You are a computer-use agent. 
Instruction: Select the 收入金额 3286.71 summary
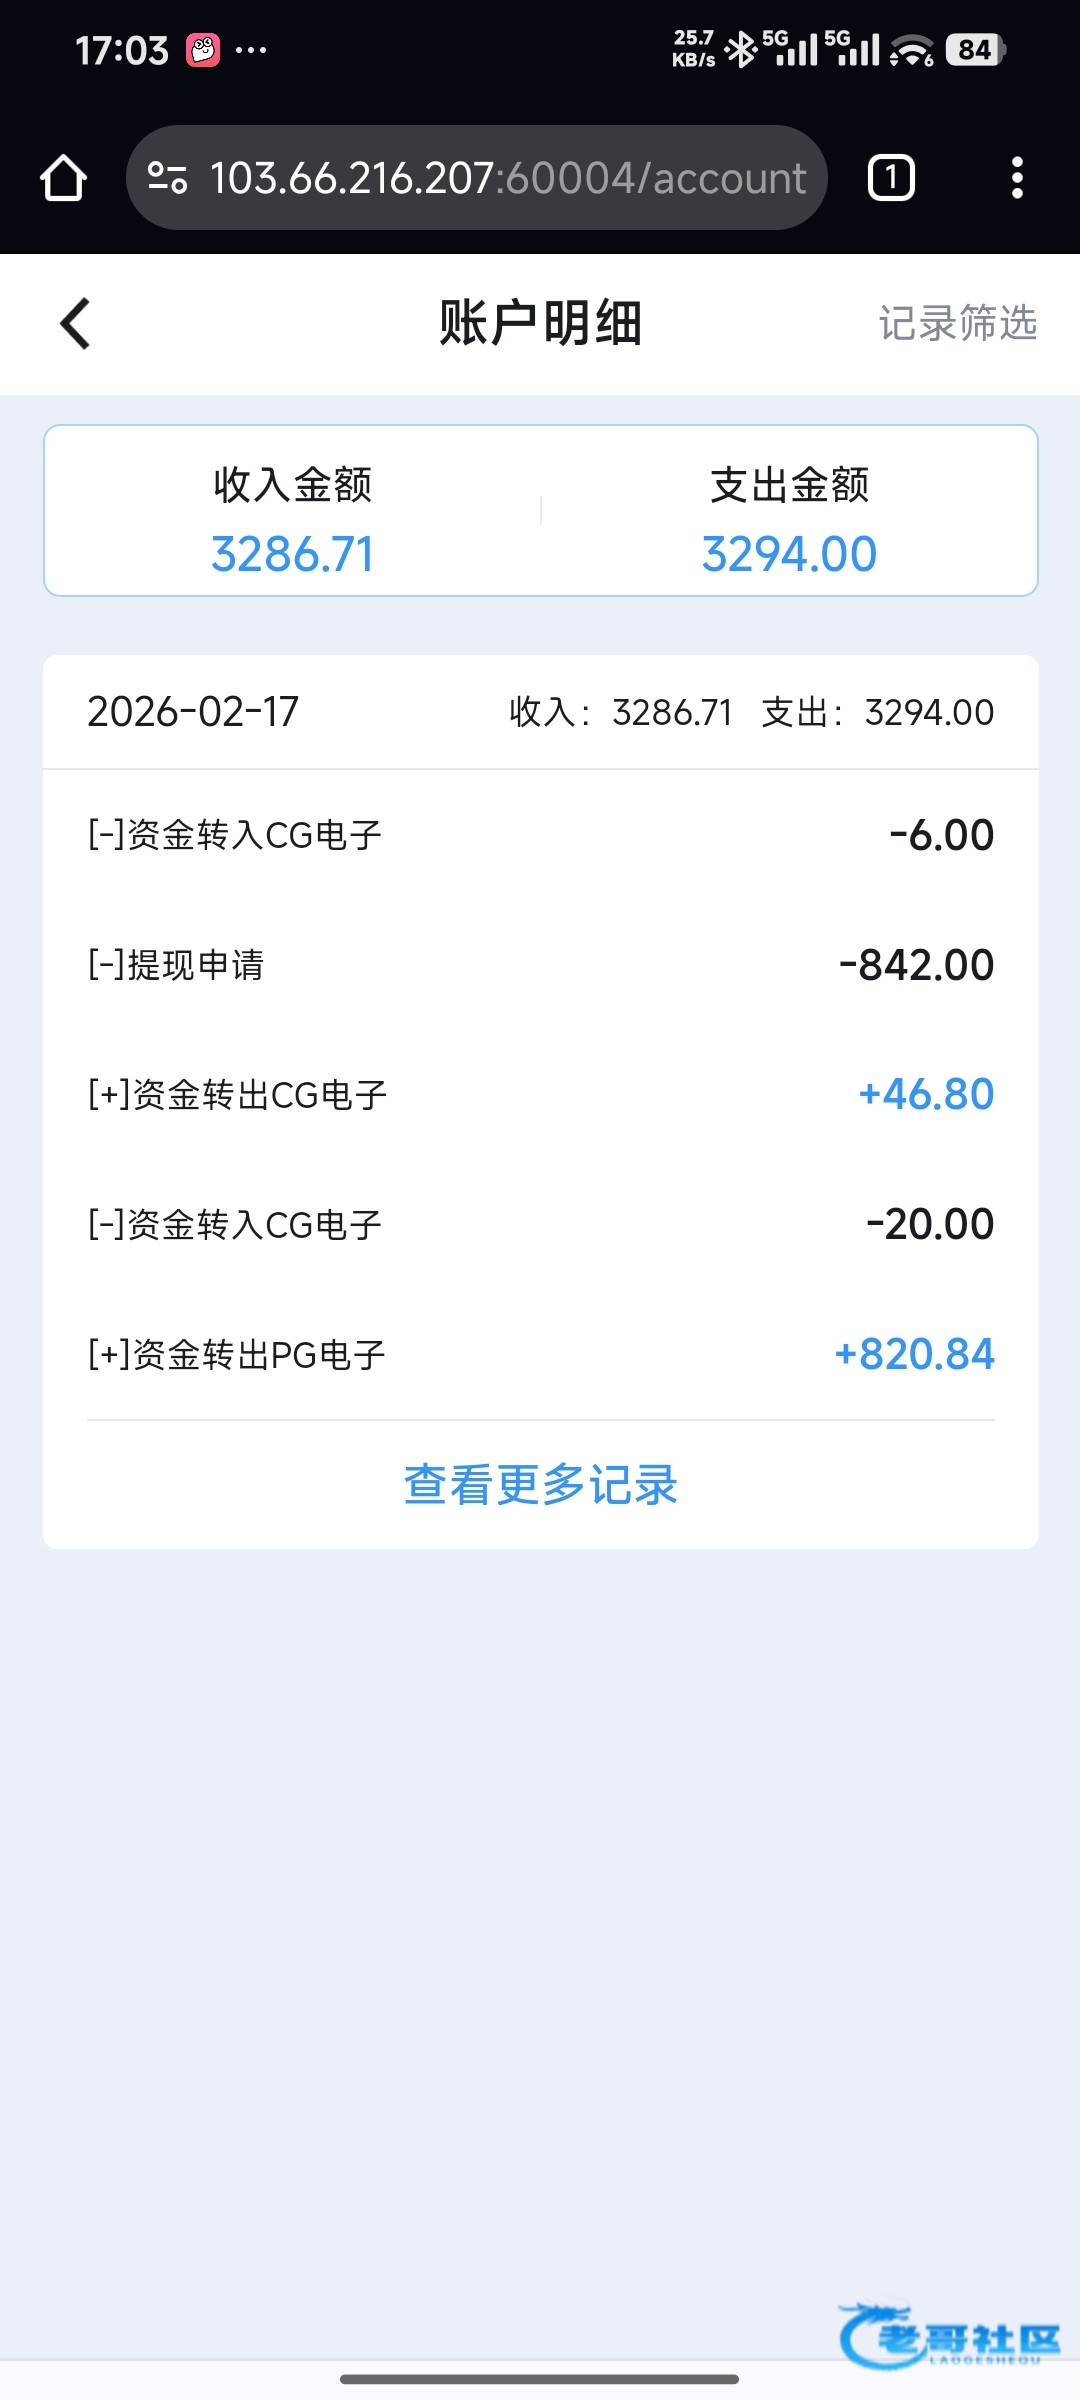[x=292, y=520]
